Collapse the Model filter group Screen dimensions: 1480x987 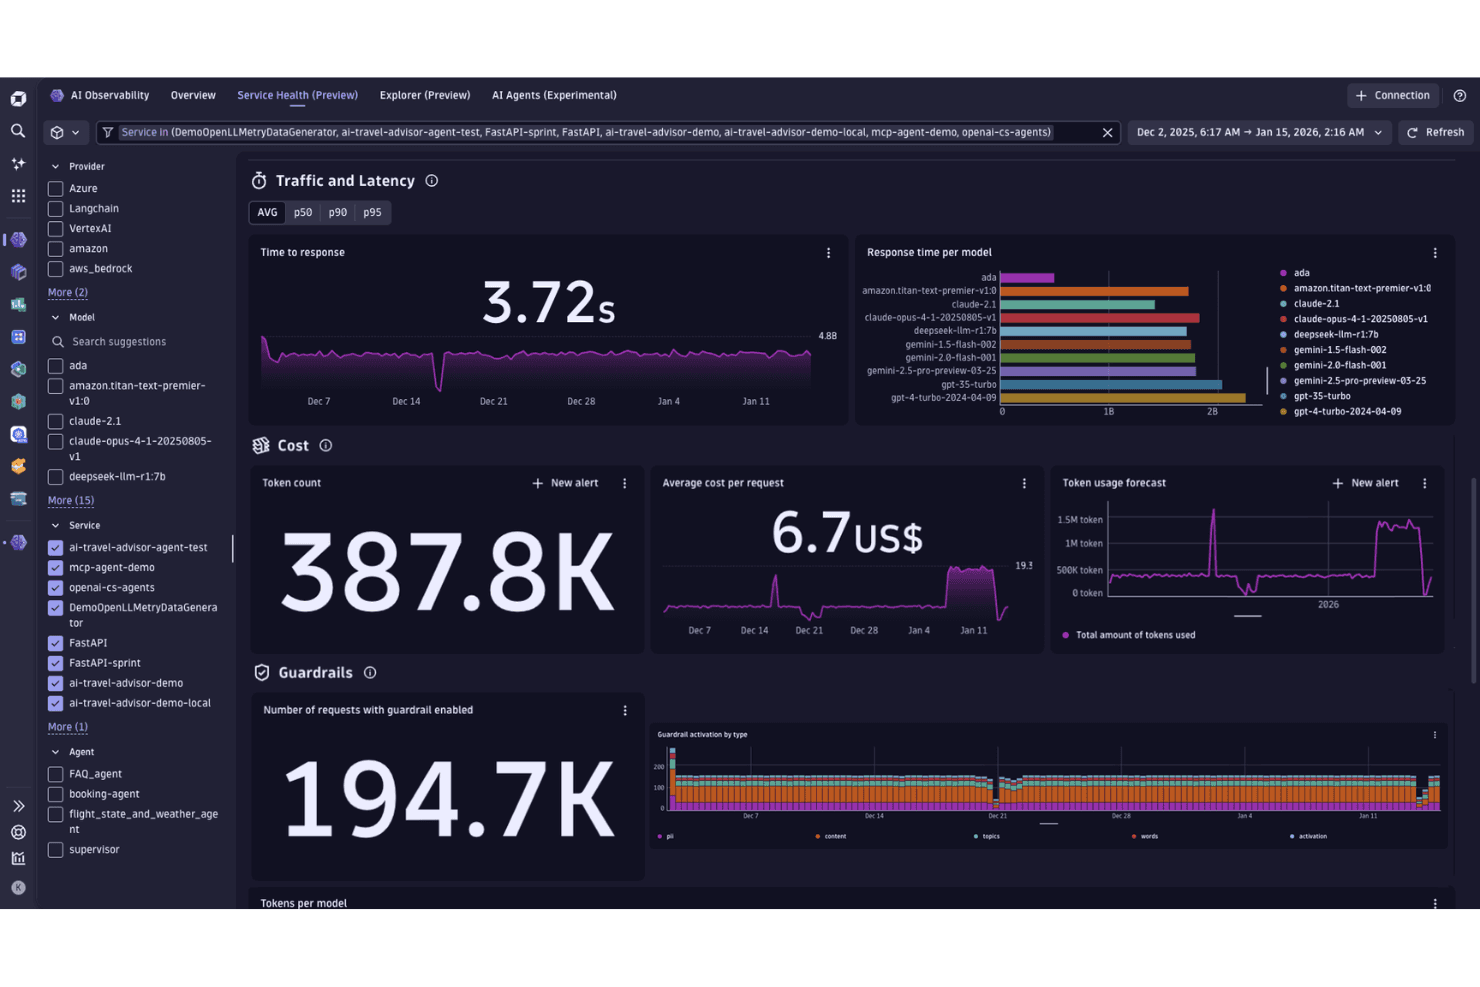56,318
